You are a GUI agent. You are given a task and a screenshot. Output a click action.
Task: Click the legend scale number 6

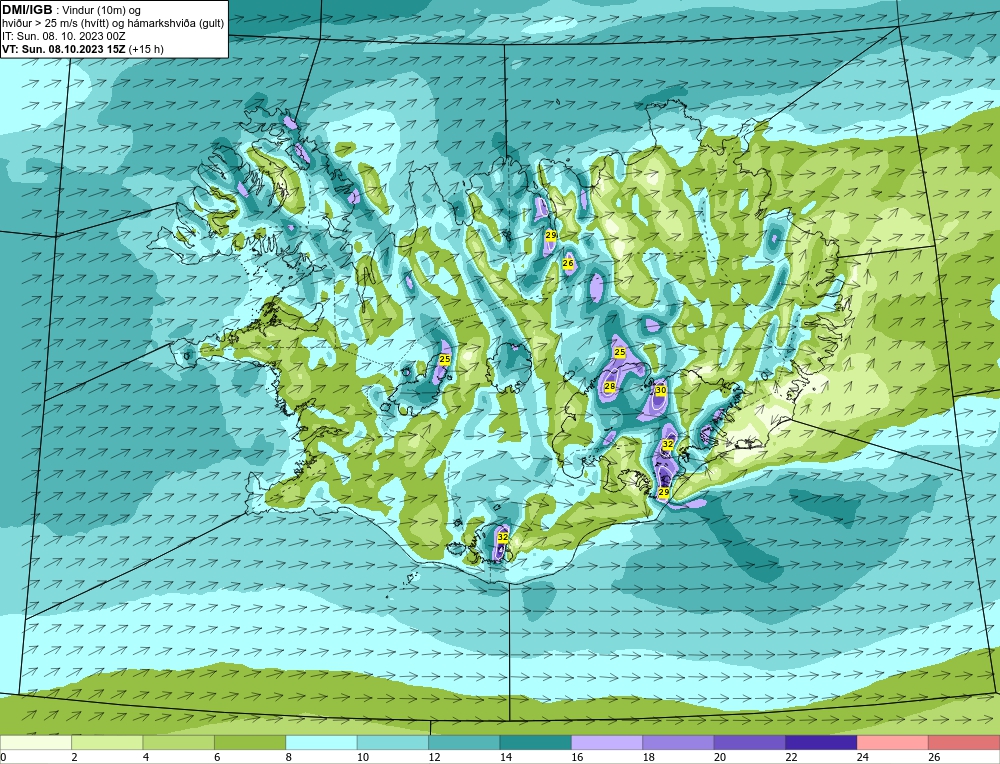pyautogui.click(x=217, y=758)
